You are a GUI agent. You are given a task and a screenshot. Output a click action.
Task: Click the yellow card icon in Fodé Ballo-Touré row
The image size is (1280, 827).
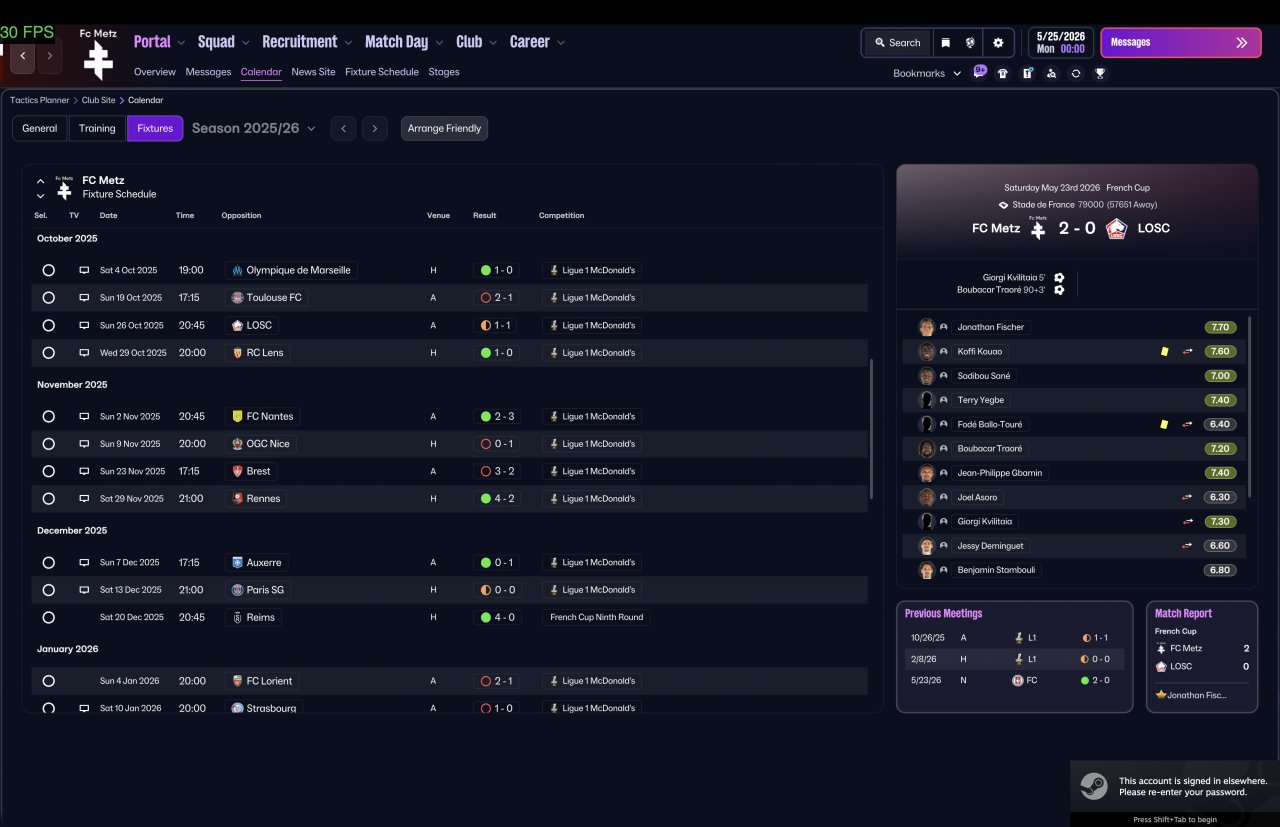(1164, 424)
